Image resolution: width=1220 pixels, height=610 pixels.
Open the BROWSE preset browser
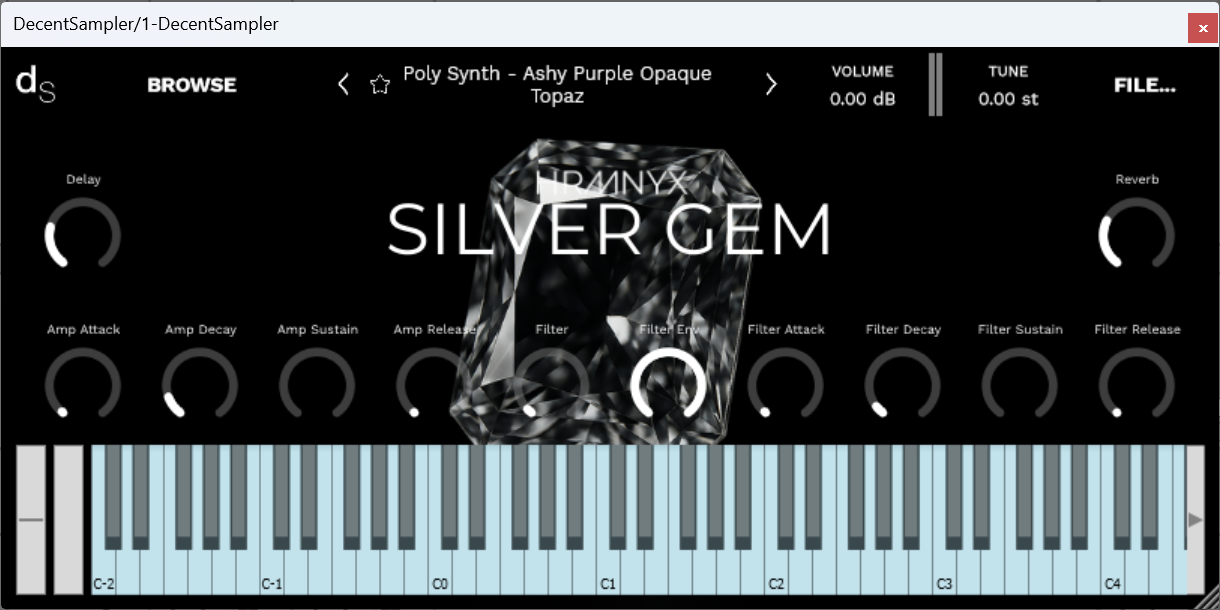[x=191, y=85]
